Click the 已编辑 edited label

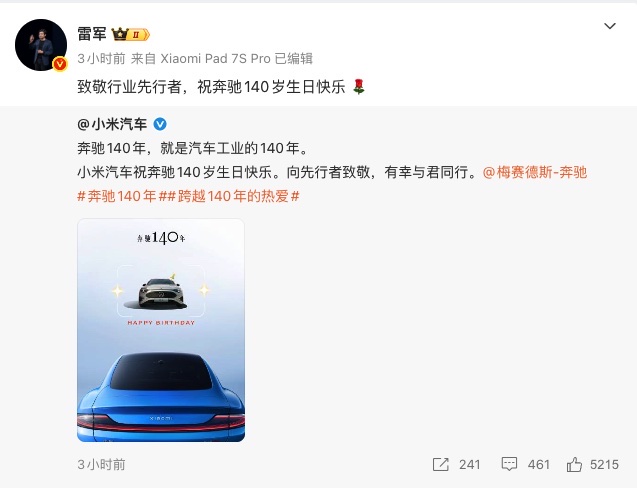tap(294, 59)
